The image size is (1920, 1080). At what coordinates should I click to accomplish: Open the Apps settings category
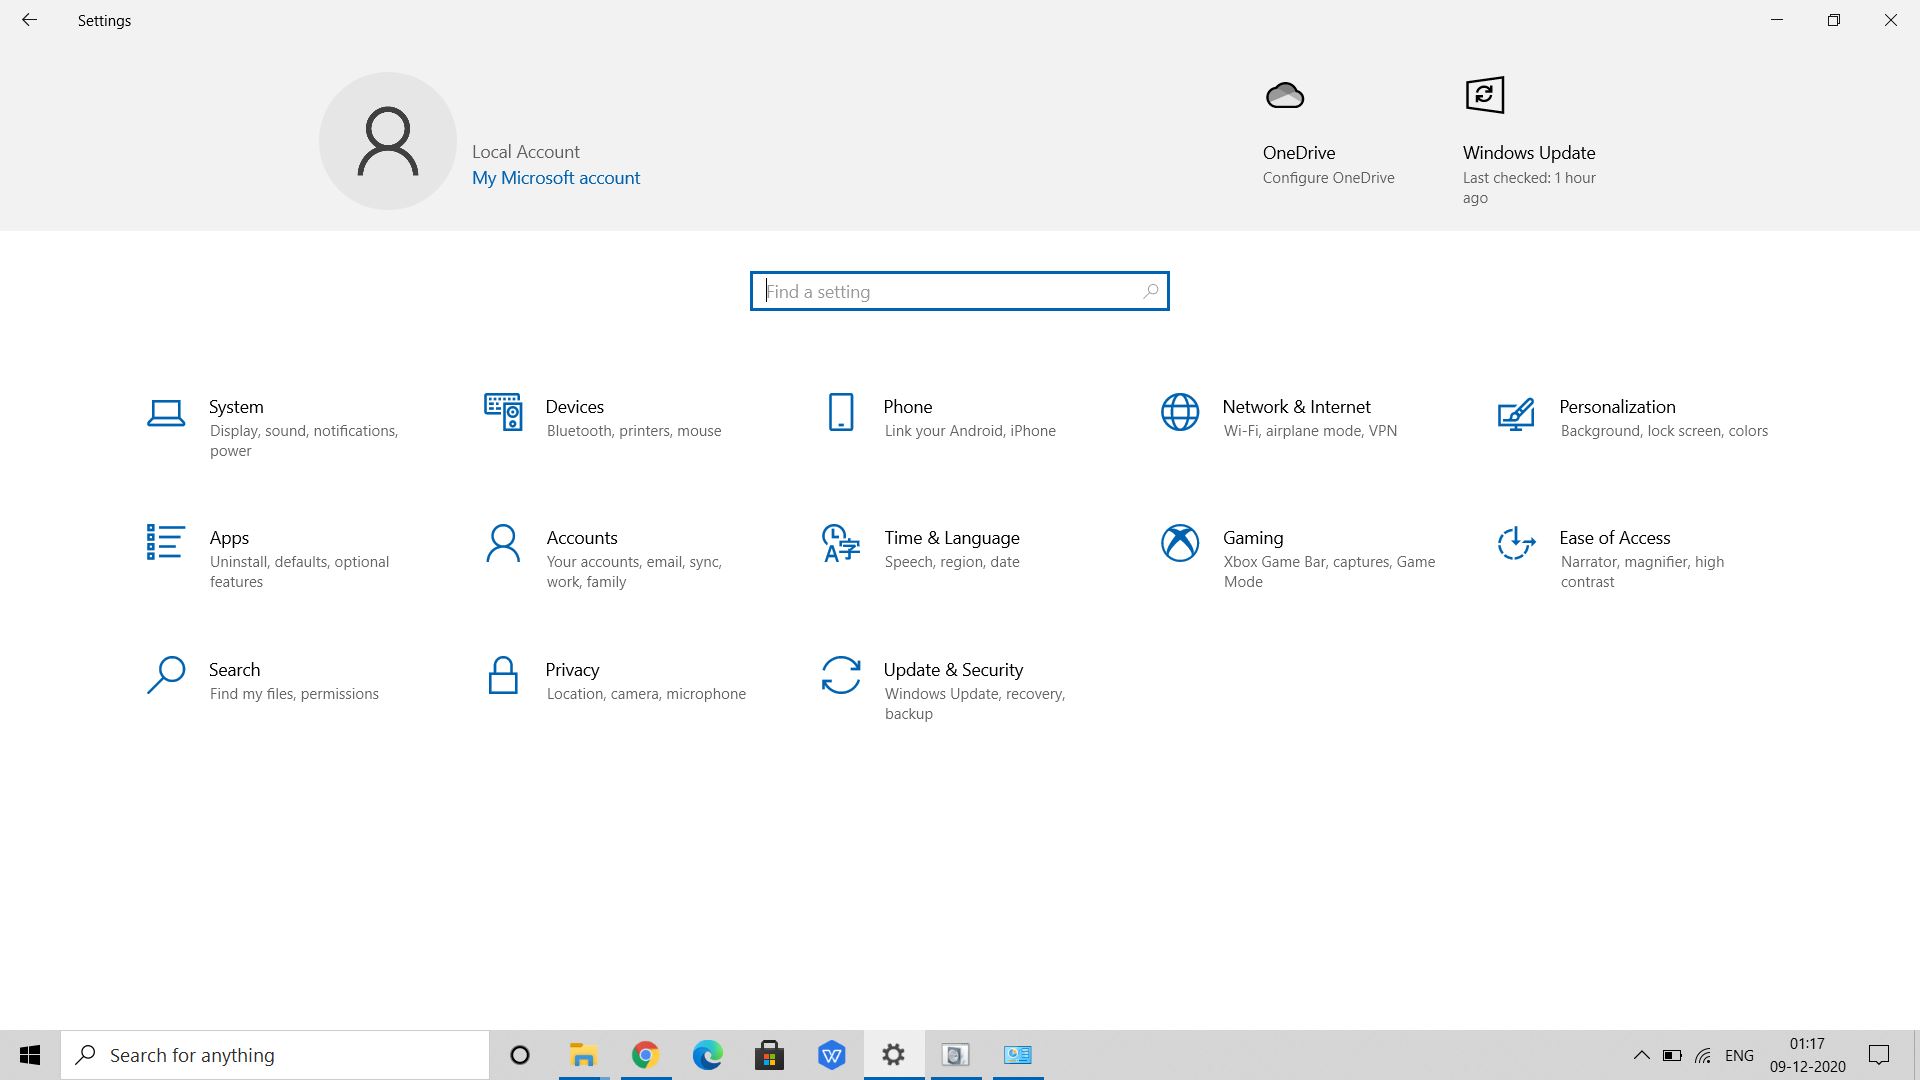pos(229,538)
